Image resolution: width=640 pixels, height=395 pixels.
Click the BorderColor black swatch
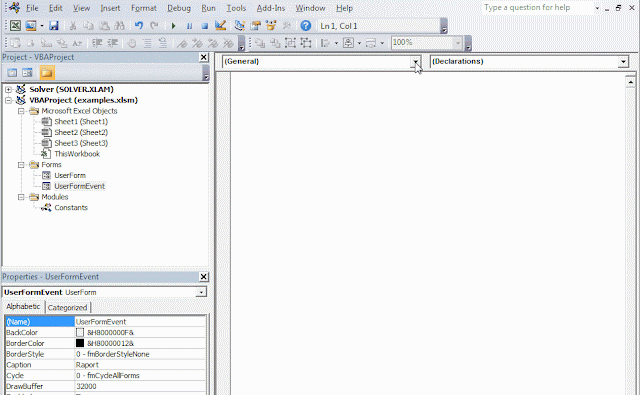pyautogui.click(x=80, y=343)
